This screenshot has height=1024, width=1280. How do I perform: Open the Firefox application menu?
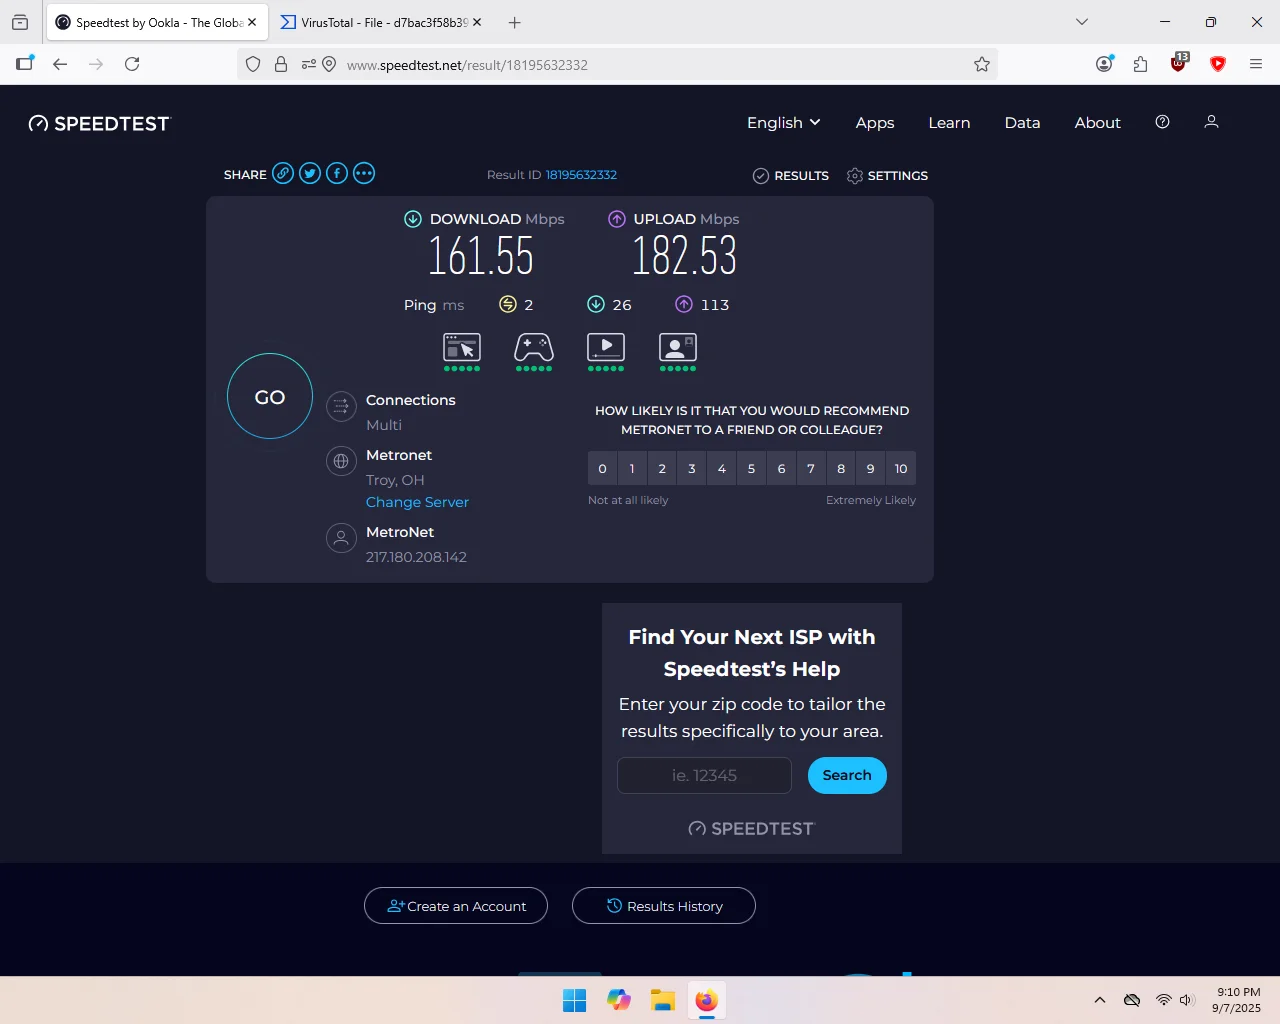[x=1256, y=64]
